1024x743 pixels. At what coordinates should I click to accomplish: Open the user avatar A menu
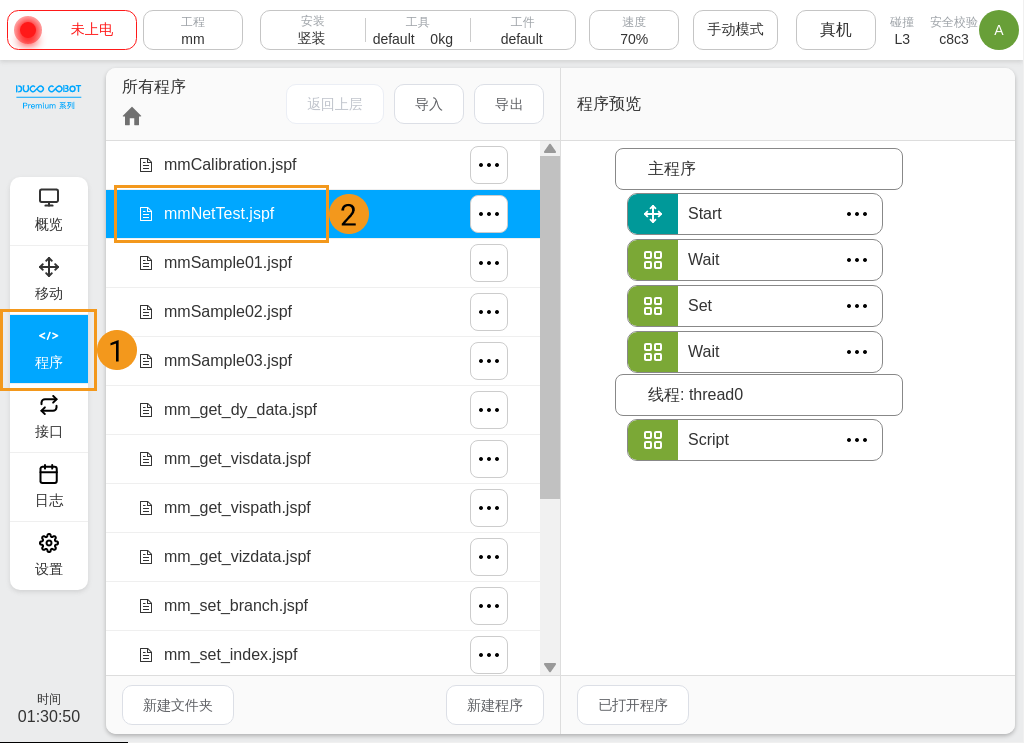[x=999, y=30]
